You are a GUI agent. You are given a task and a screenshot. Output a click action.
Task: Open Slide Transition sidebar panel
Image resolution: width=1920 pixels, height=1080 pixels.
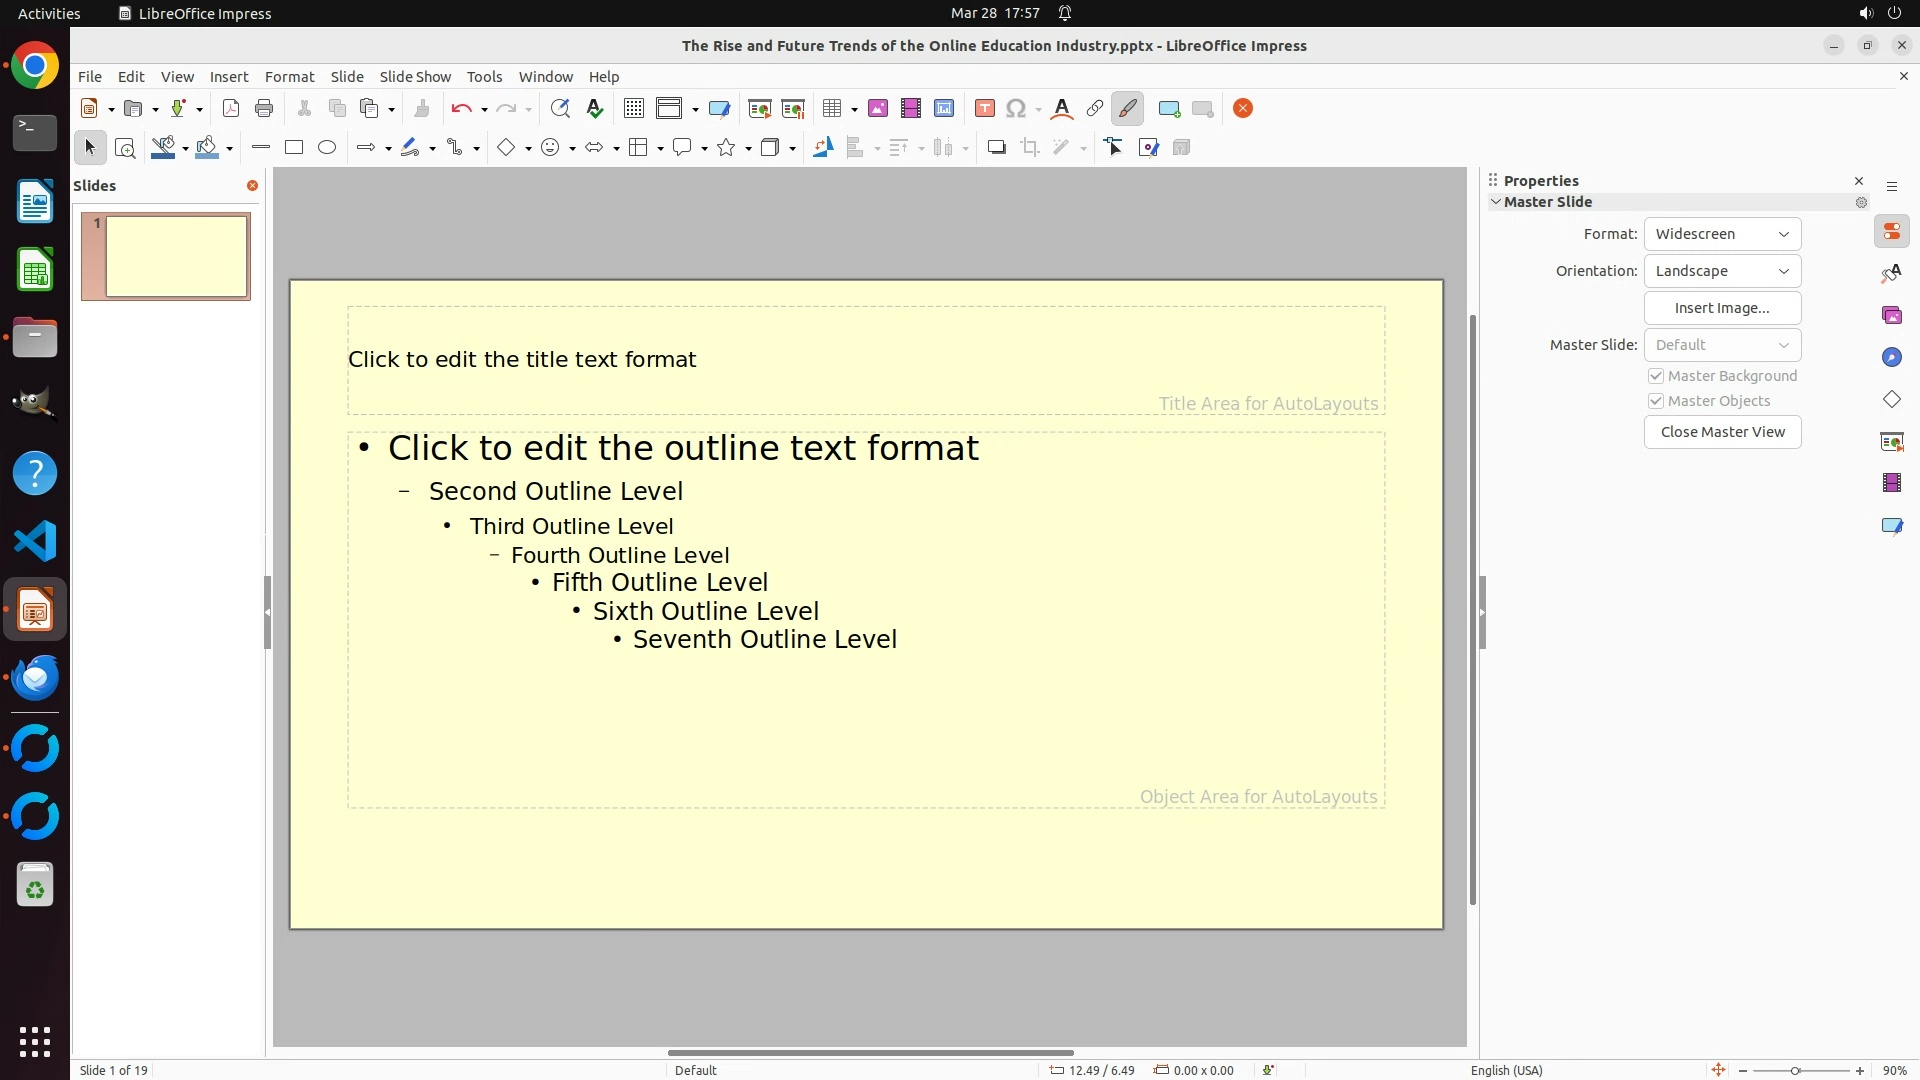[1891, 442]
